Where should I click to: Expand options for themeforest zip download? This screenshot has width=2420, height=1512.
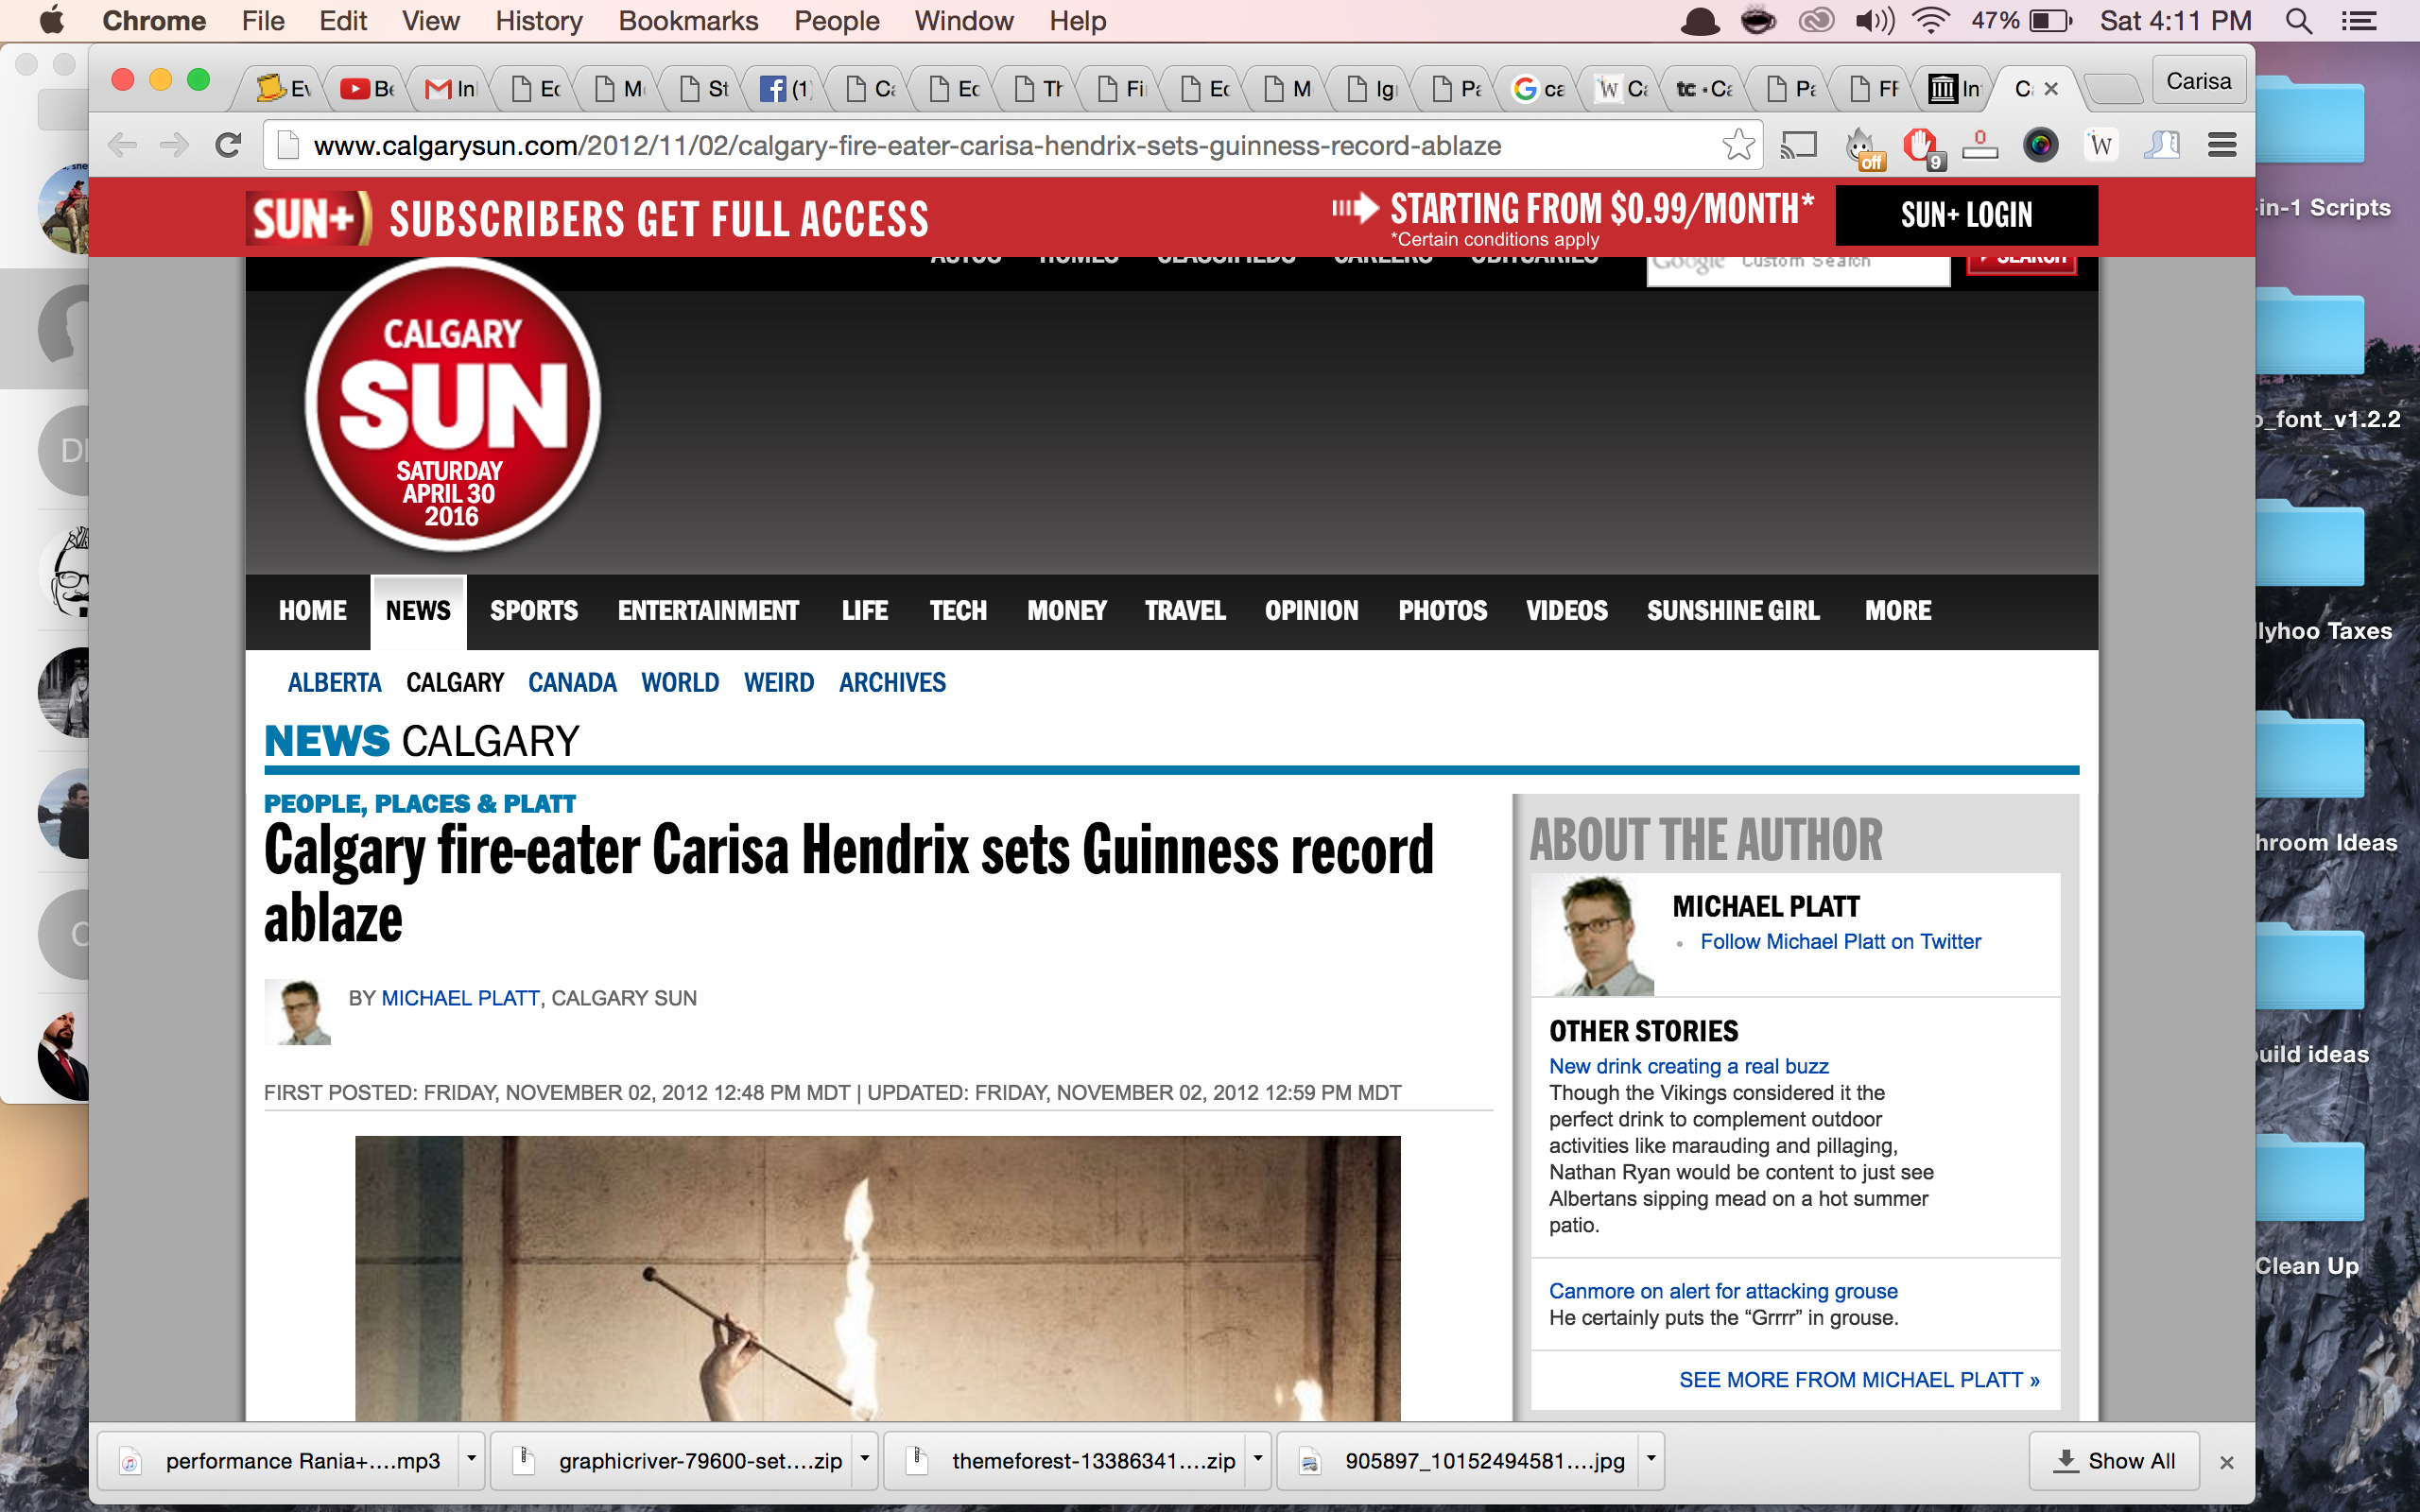point(1258,1459)
